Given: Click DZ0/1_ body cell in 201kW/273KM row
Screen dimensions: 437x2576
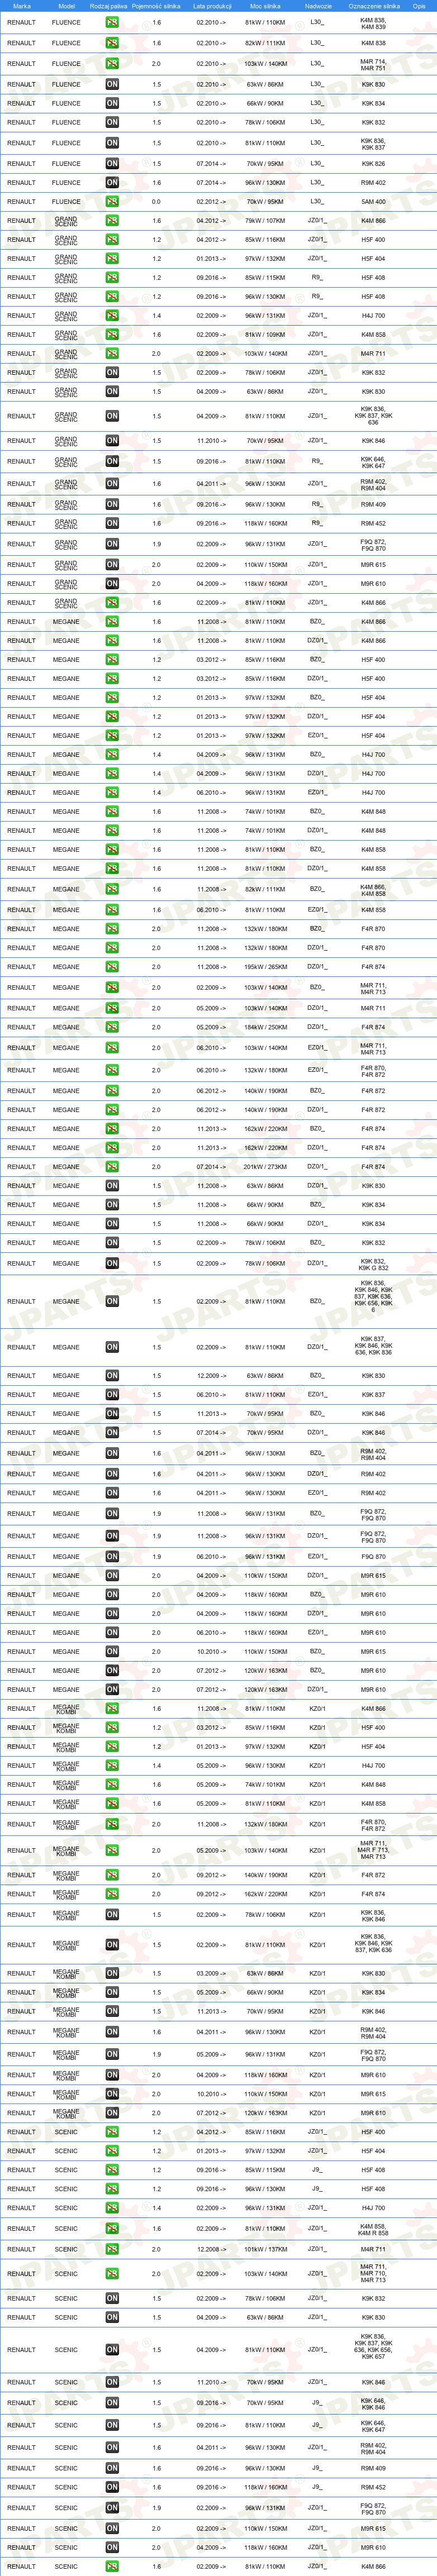Looking at the screenshot, I should [316, 1167].
